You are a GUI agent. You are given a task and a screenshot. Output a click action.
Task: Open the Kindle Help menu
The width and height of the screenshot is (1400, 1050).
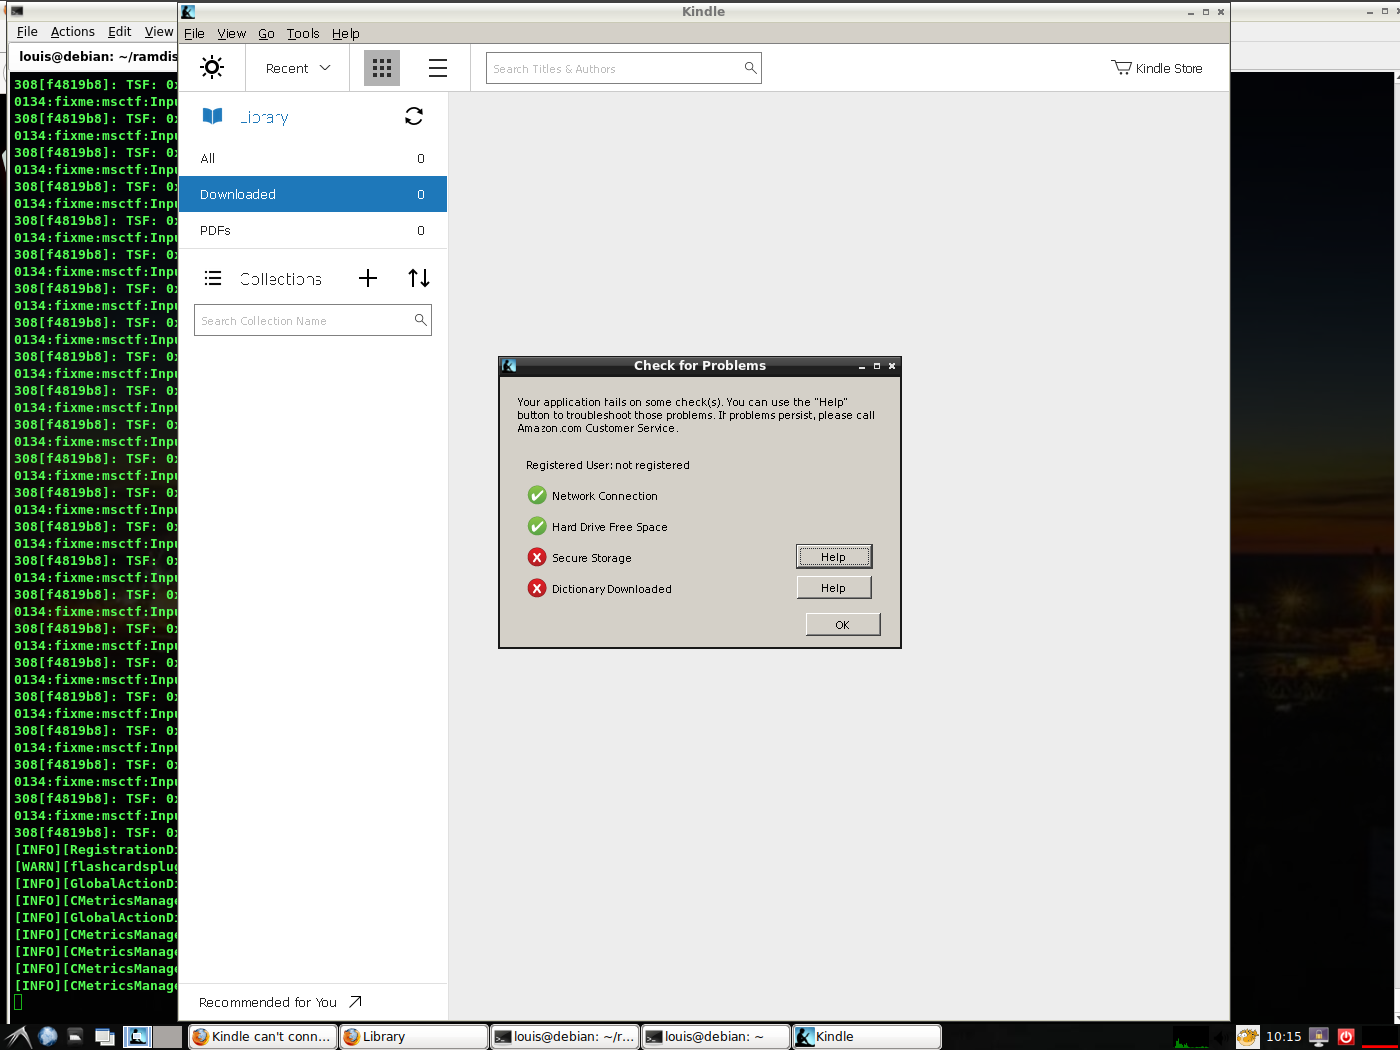point(346,33)
